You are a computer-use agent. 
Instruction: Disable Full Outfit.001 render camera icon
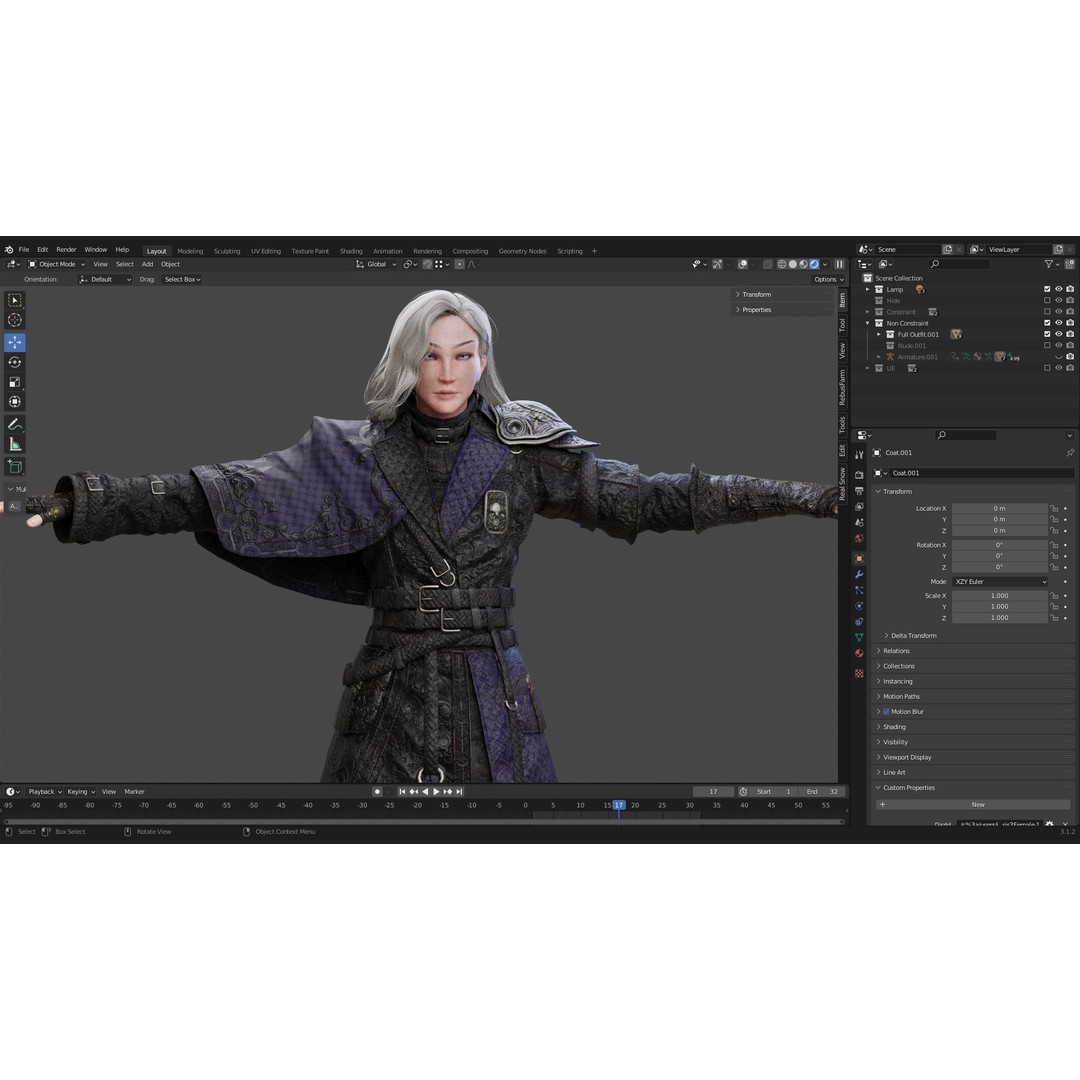coord(1070,335)
